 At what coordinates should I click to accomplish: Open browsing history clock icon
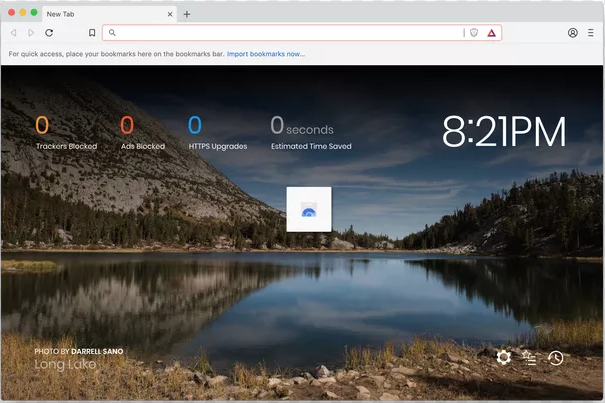[x=555, y=357]
